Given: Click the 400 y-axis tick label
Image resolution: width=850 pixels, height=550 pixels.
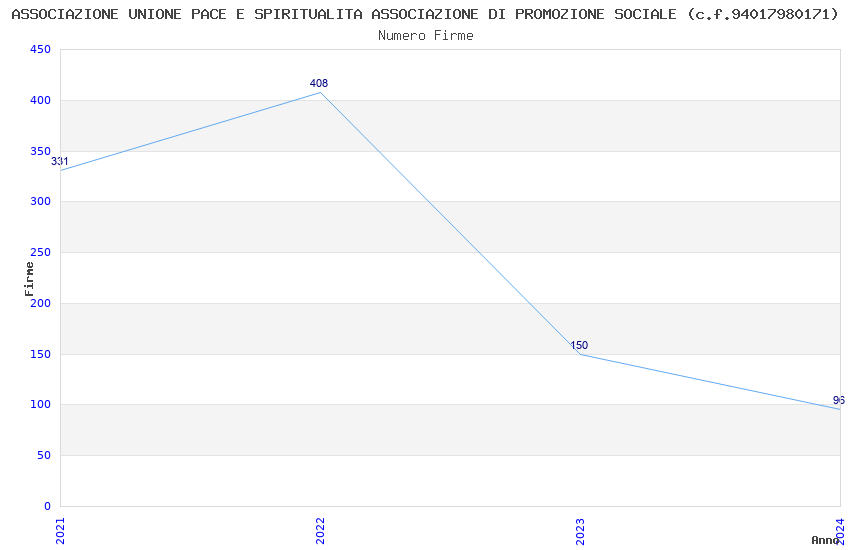Looking at the screenshot, I should click(41, 101).
